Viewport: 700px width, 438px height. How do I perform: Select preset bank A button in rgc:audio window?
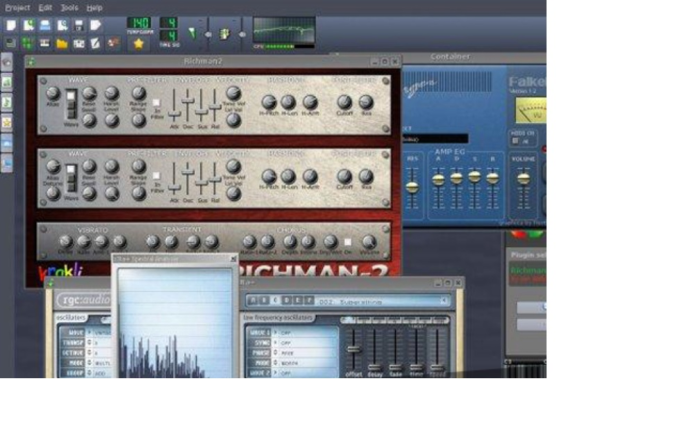253,301
